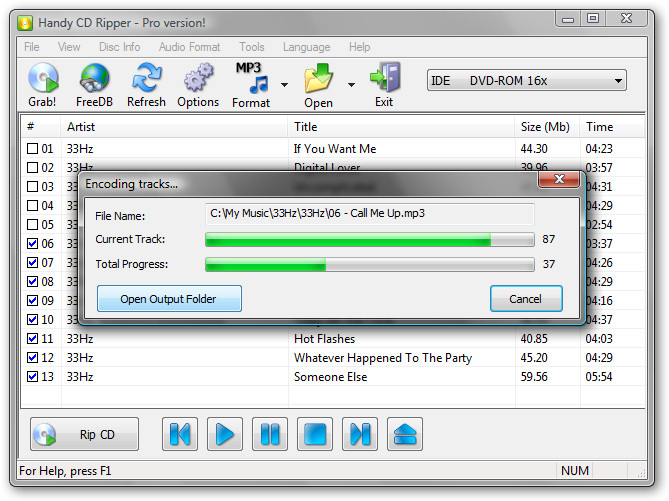Uncheck track 06 checkbox
669x501 pixels.
(x=32, y=243)
